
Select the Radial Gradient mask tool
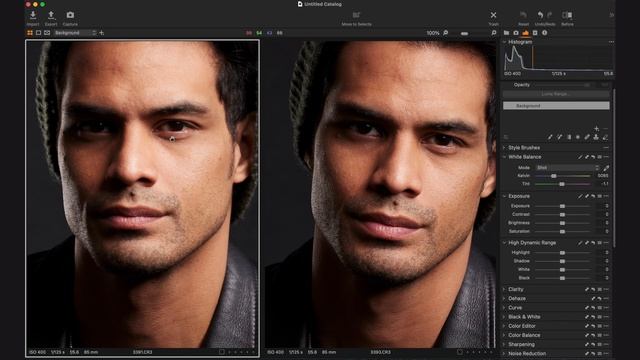(578, 137)
